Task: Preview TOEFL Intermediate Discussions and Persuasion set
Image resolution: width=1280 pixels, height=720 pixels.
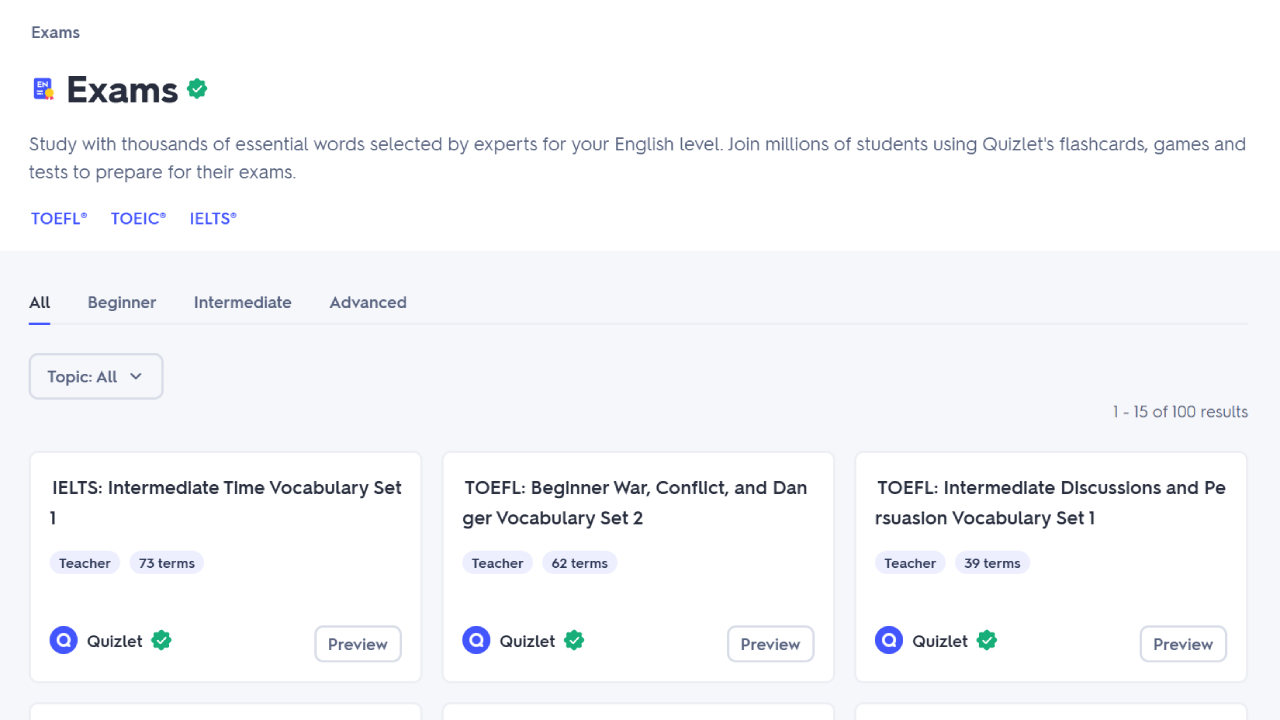Action: point(1183,644)
